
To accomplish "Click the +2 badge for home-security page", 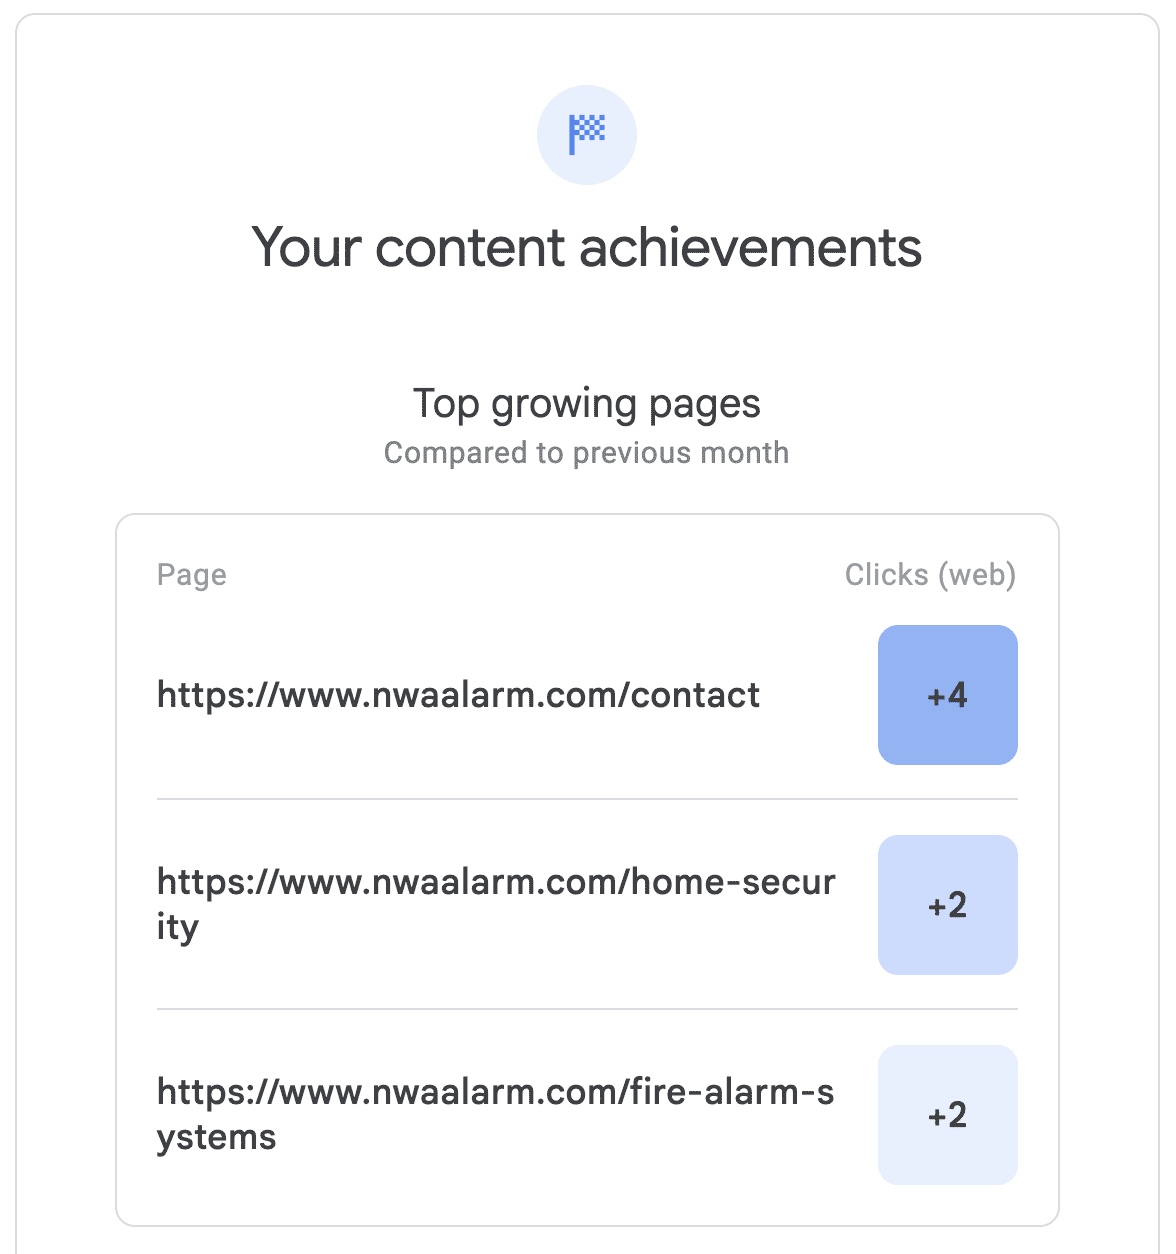I will click(x=948, y=905).
